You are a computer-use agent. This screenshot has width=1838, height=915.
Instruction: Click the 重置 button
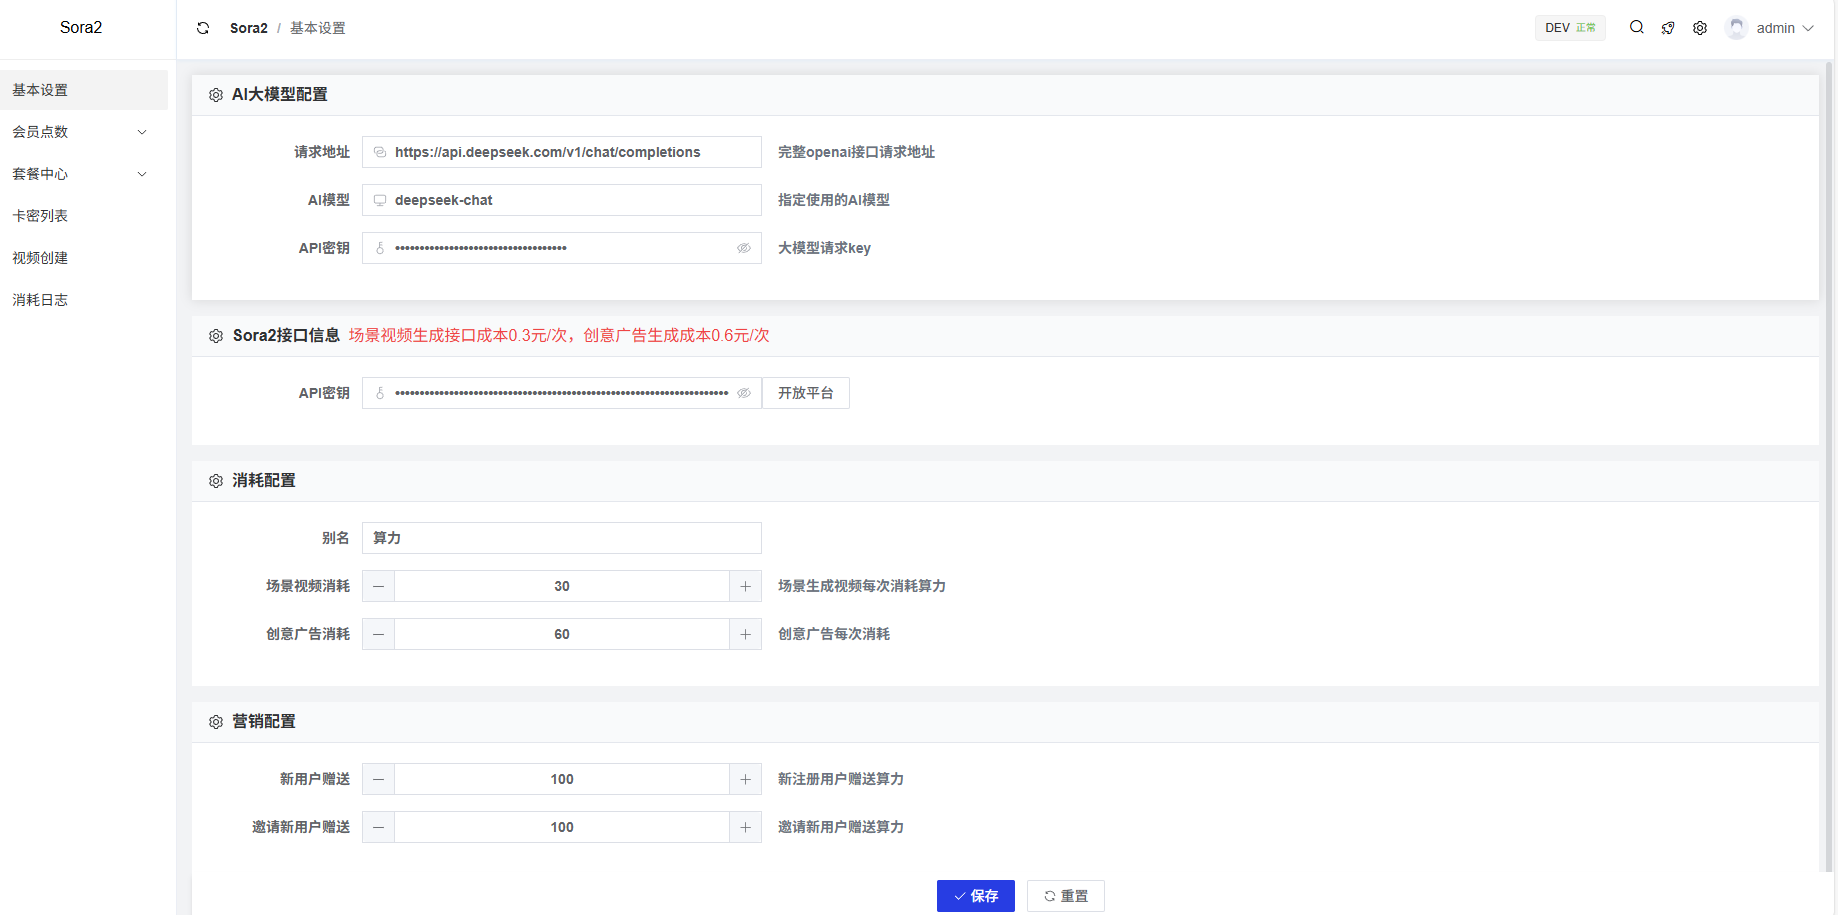pos(1065,896)
